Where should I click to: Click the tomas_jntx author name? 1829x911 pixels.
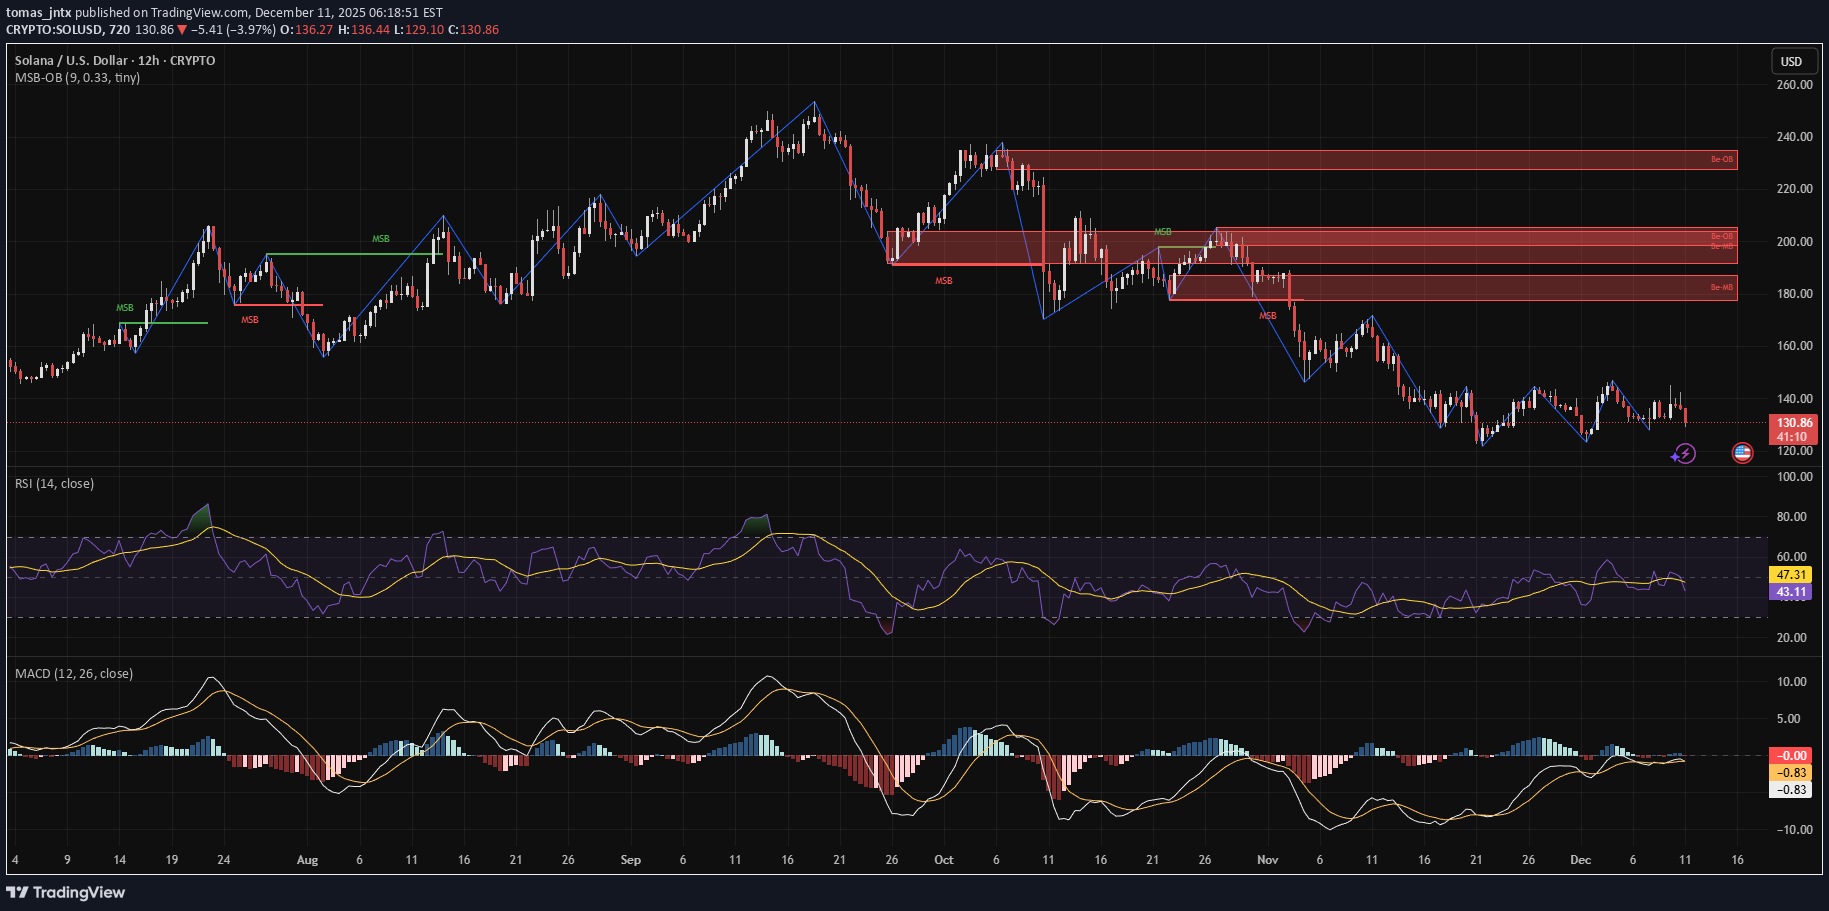pyautogui.click(x=38, y=13)
